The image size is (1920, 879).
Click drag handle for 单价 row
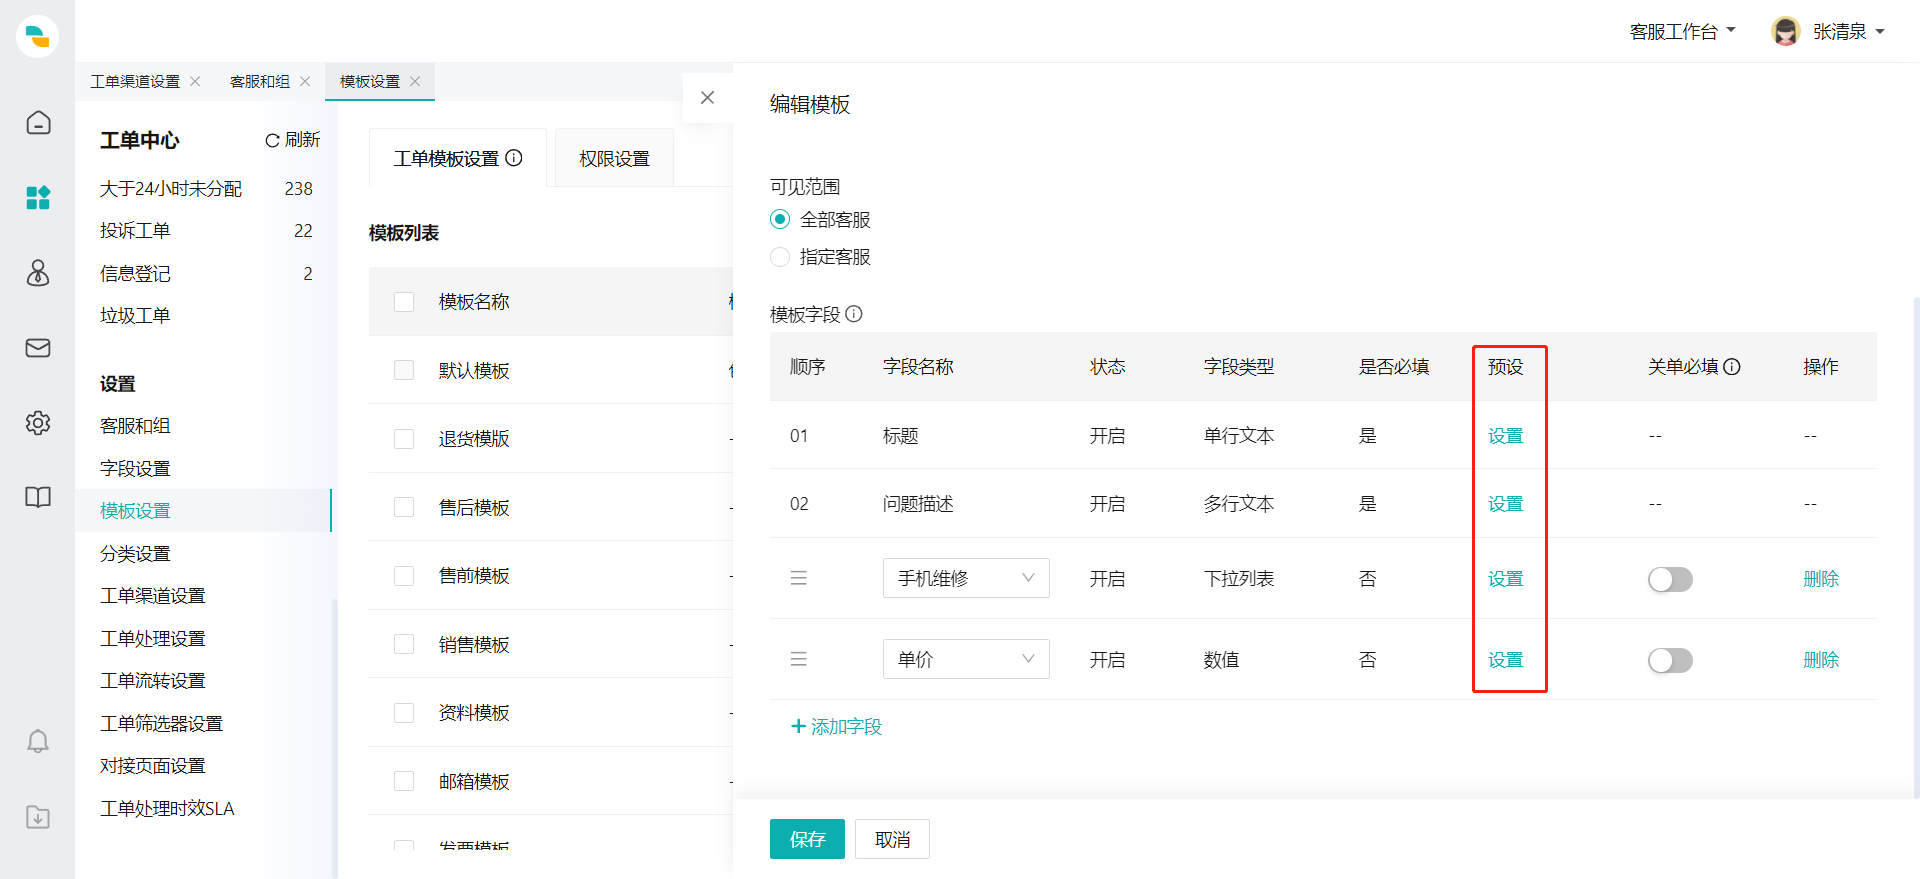799,659
